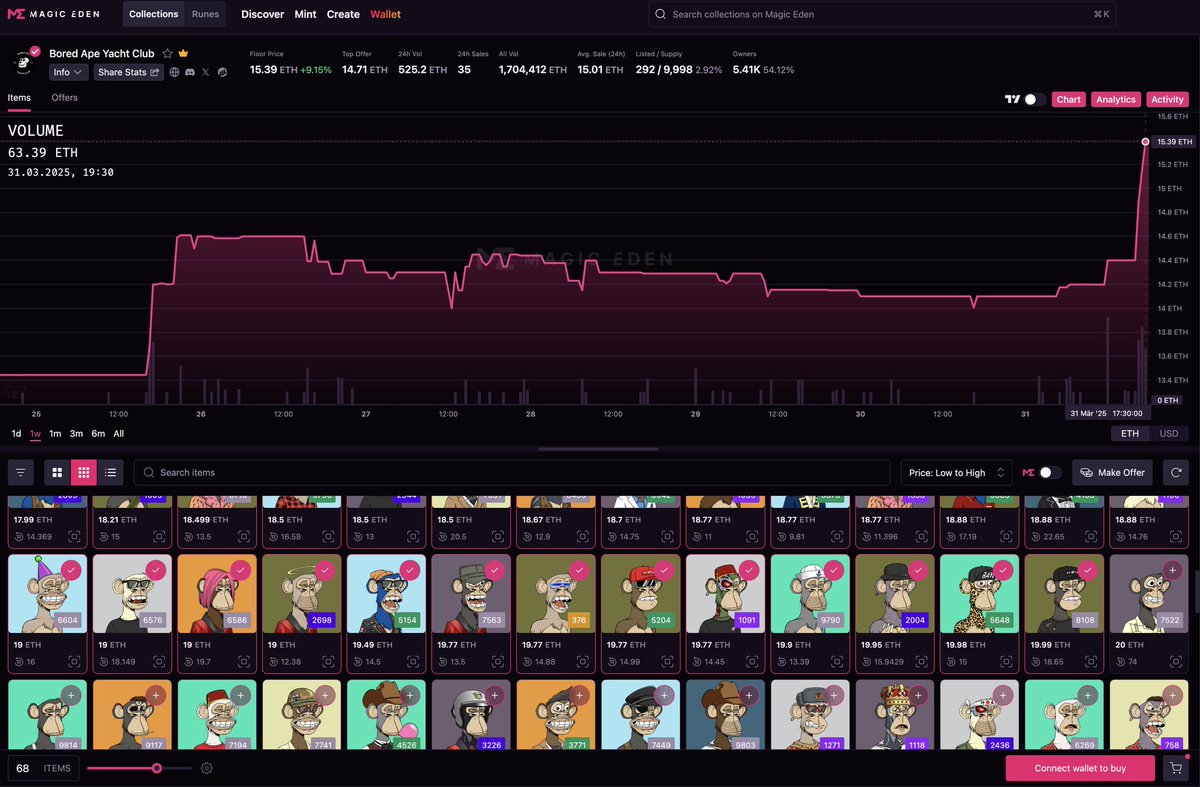The image size is (1200, 787).
Task: Deselect ape 6604 checkmark
Action: point(70,570)
